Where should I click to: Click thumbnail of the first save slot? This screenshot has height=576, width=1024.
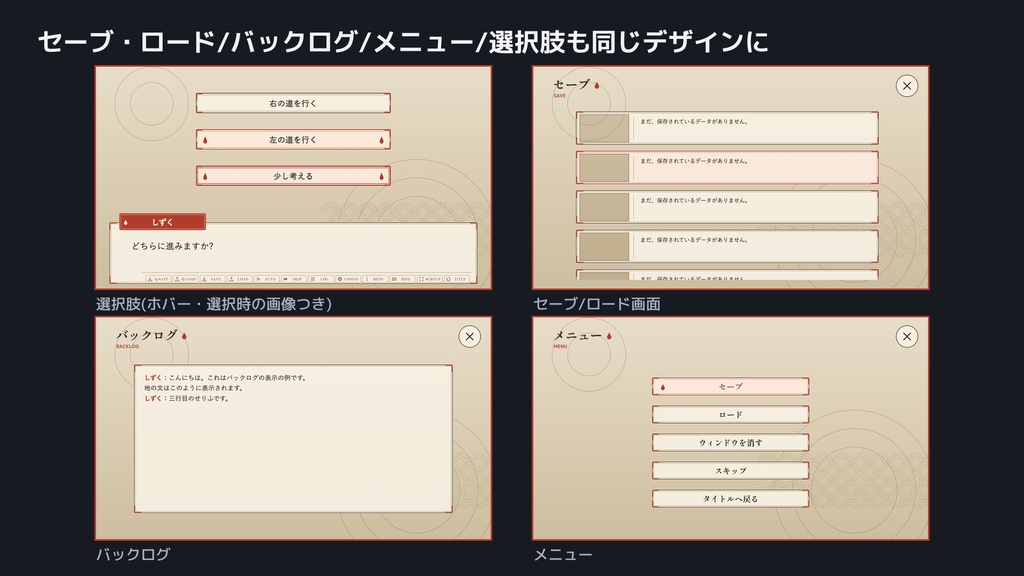(x=604, y=128)
